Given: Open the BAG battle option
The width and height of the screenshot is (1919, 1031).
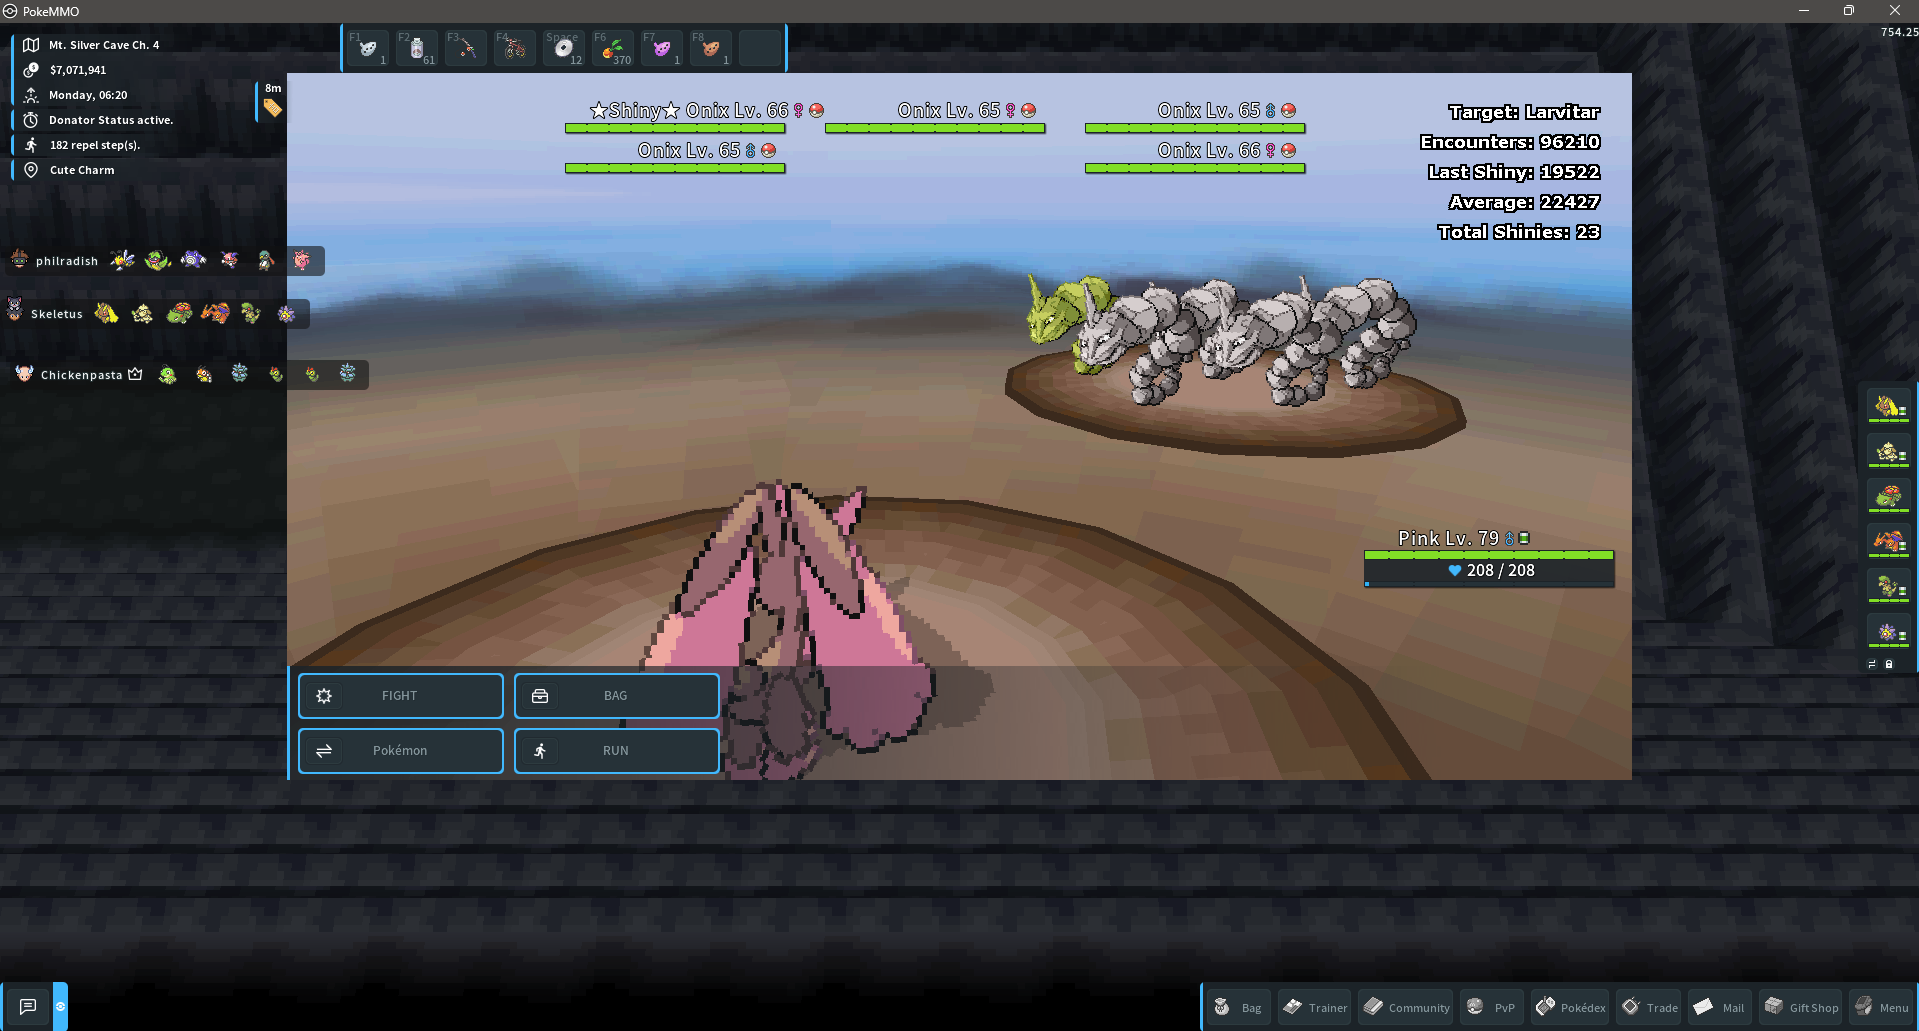Looking at the screenshot, I should (617, 696).
